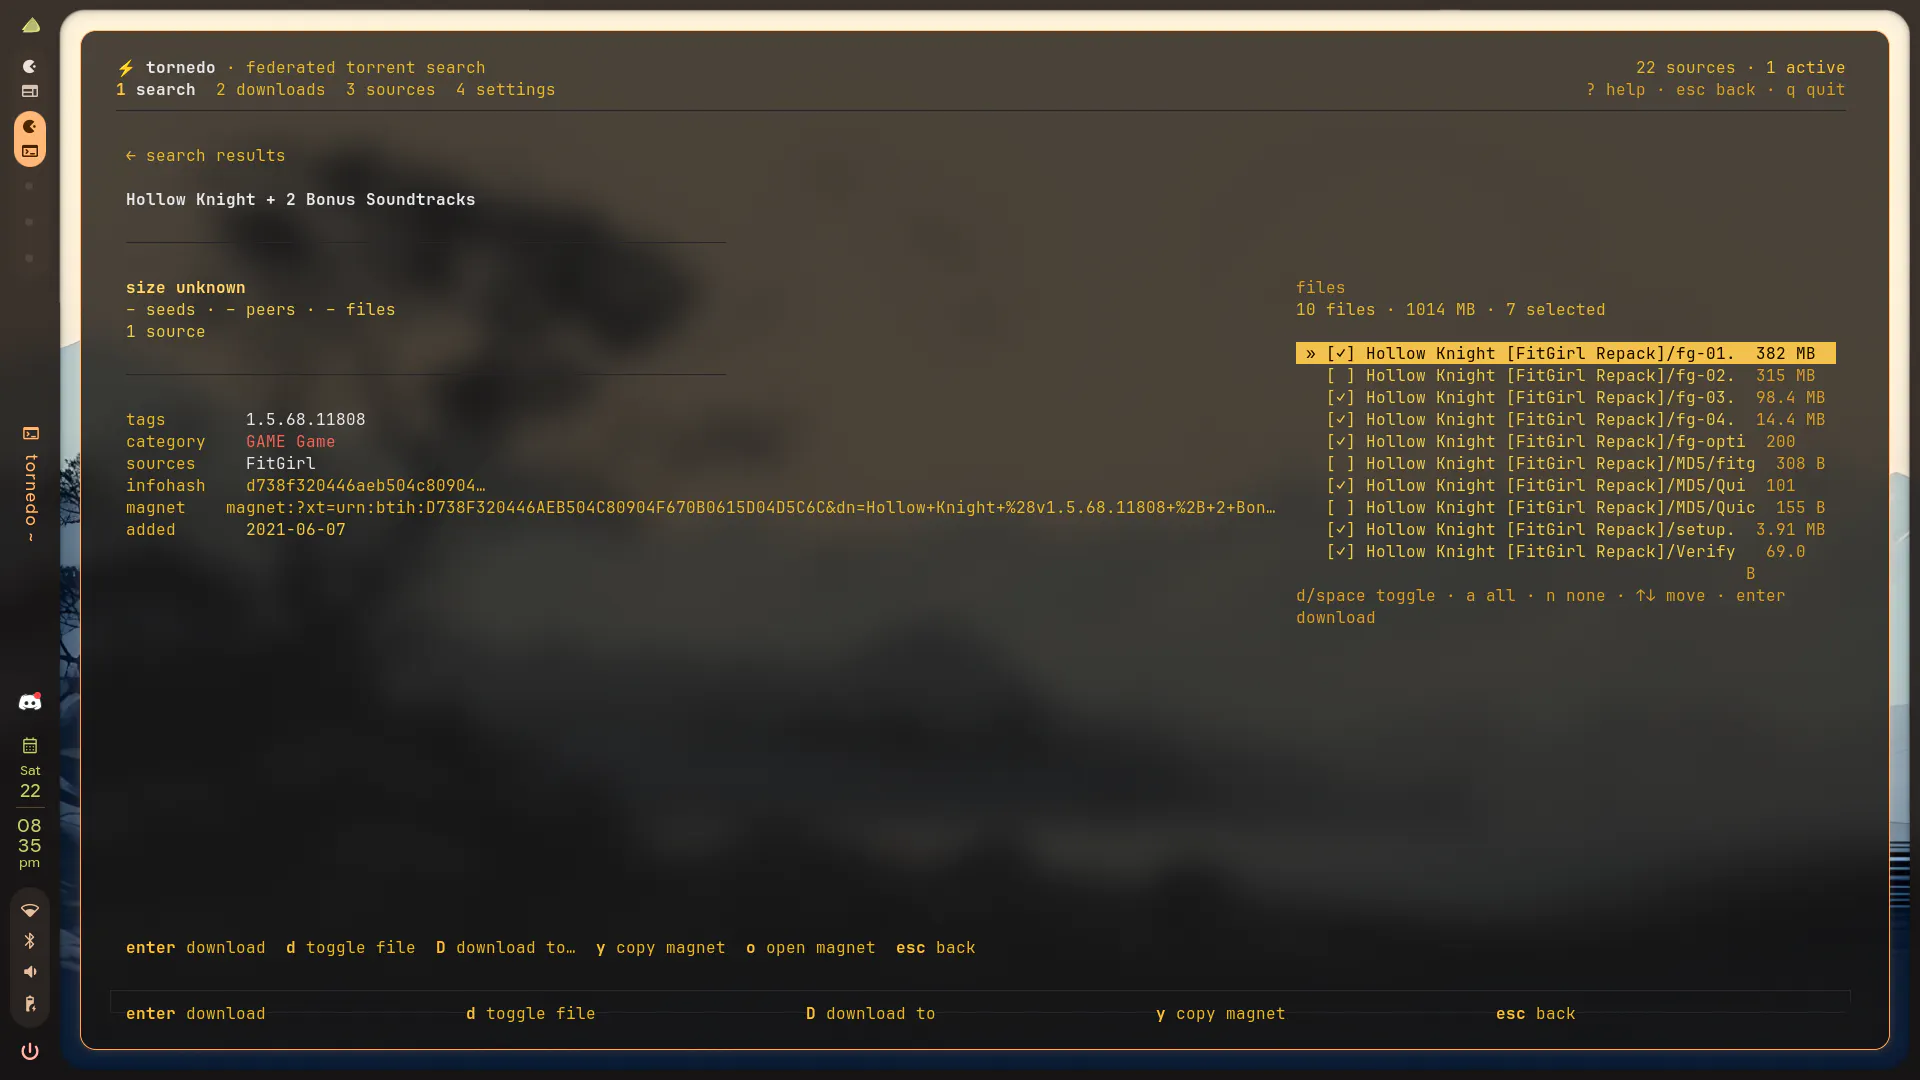Go back to search results
Screen dimensions: 1920x1080
tap(206, 156)
